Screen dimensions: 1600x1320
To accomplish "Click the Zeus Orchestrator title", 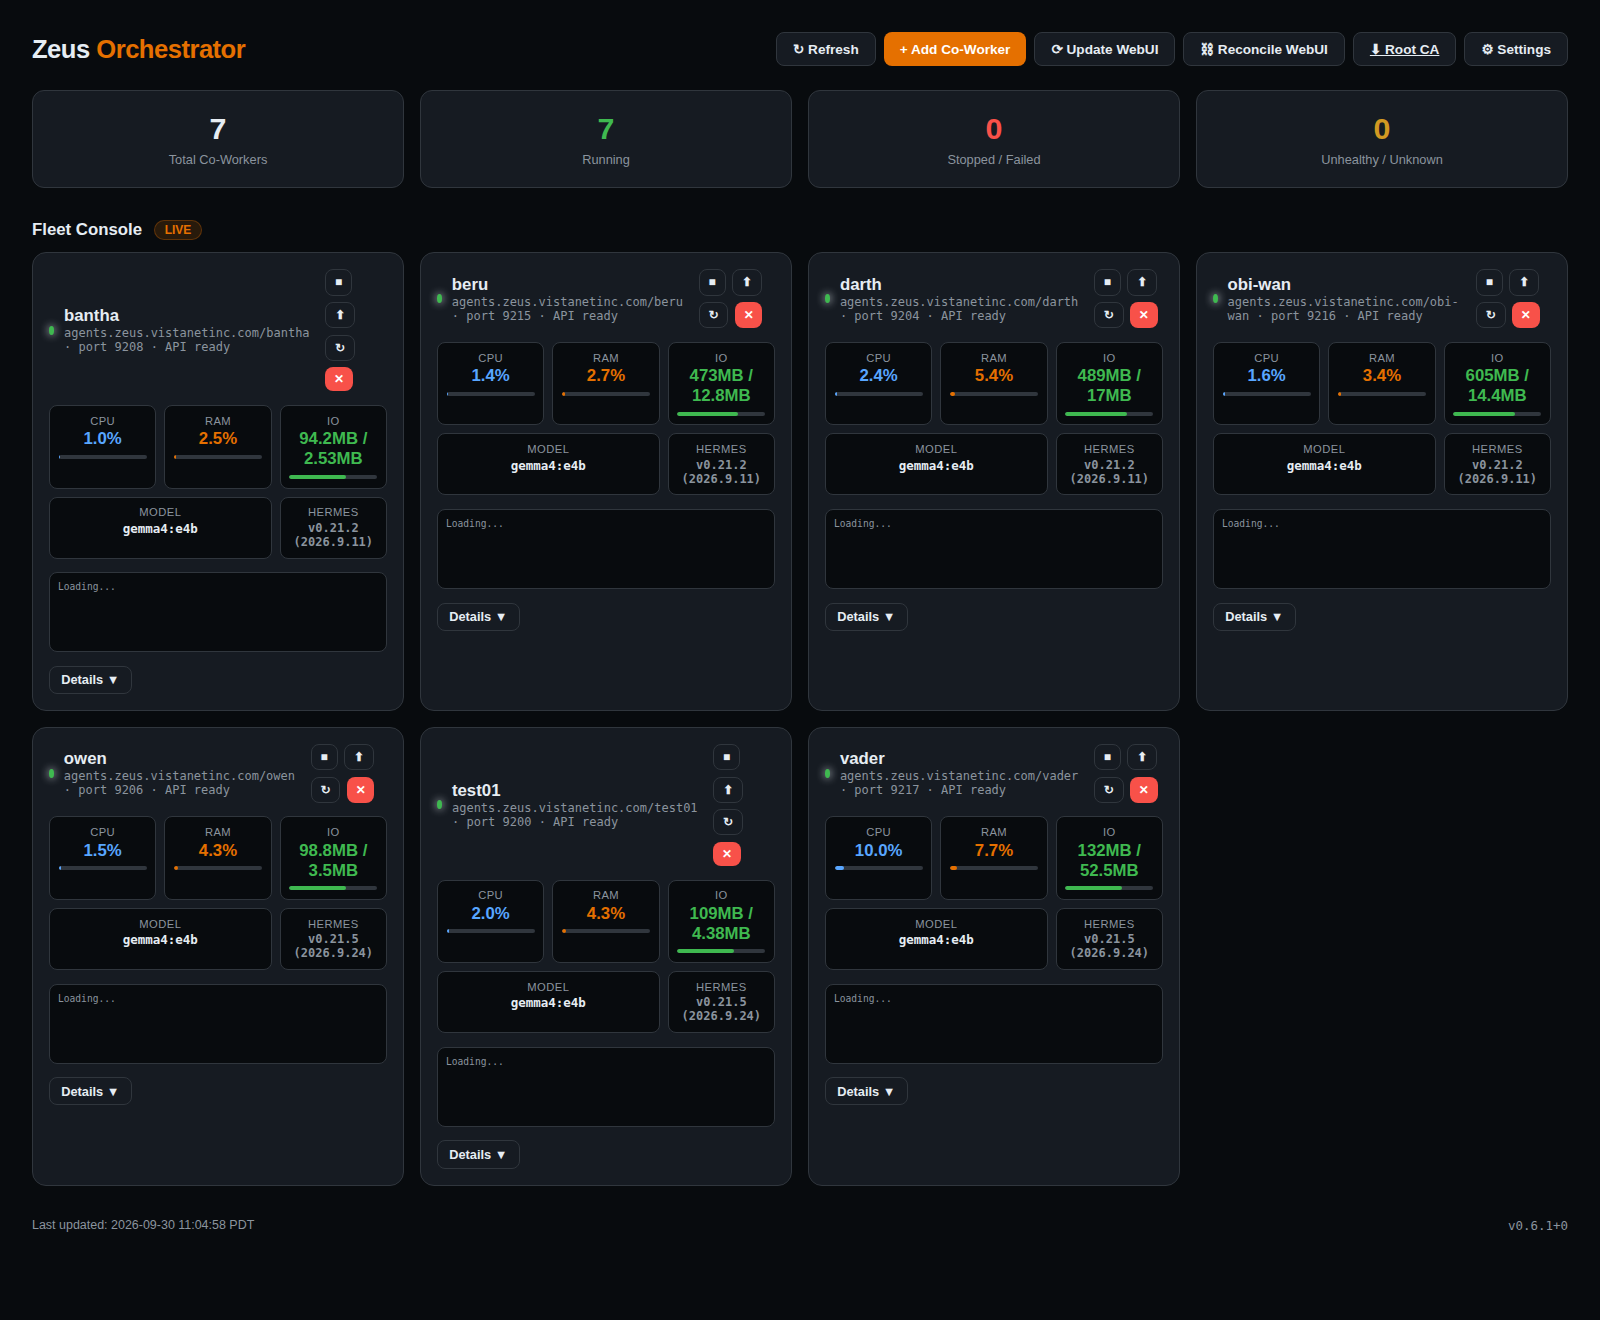I will click(x=139, y=49).
